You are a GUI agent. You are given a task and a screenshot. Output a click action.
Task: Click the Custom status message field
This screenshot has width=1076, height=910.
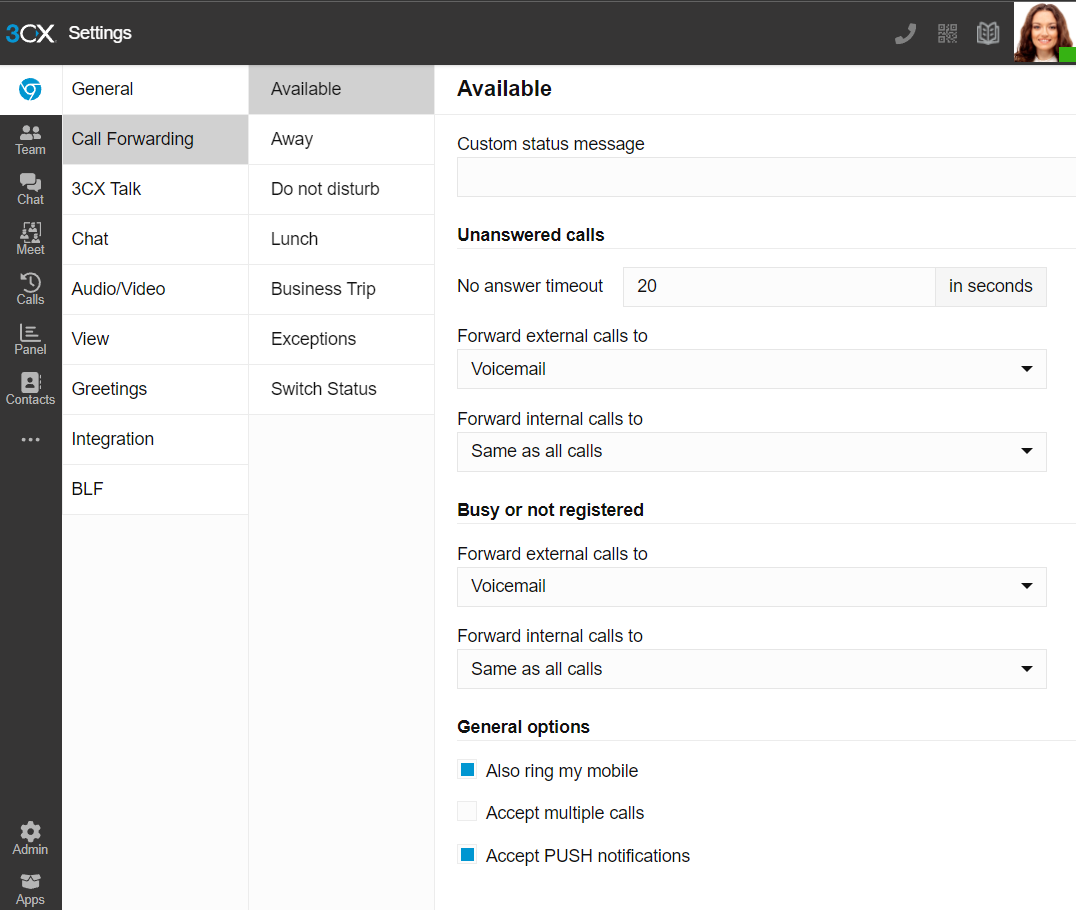point(767,177)
